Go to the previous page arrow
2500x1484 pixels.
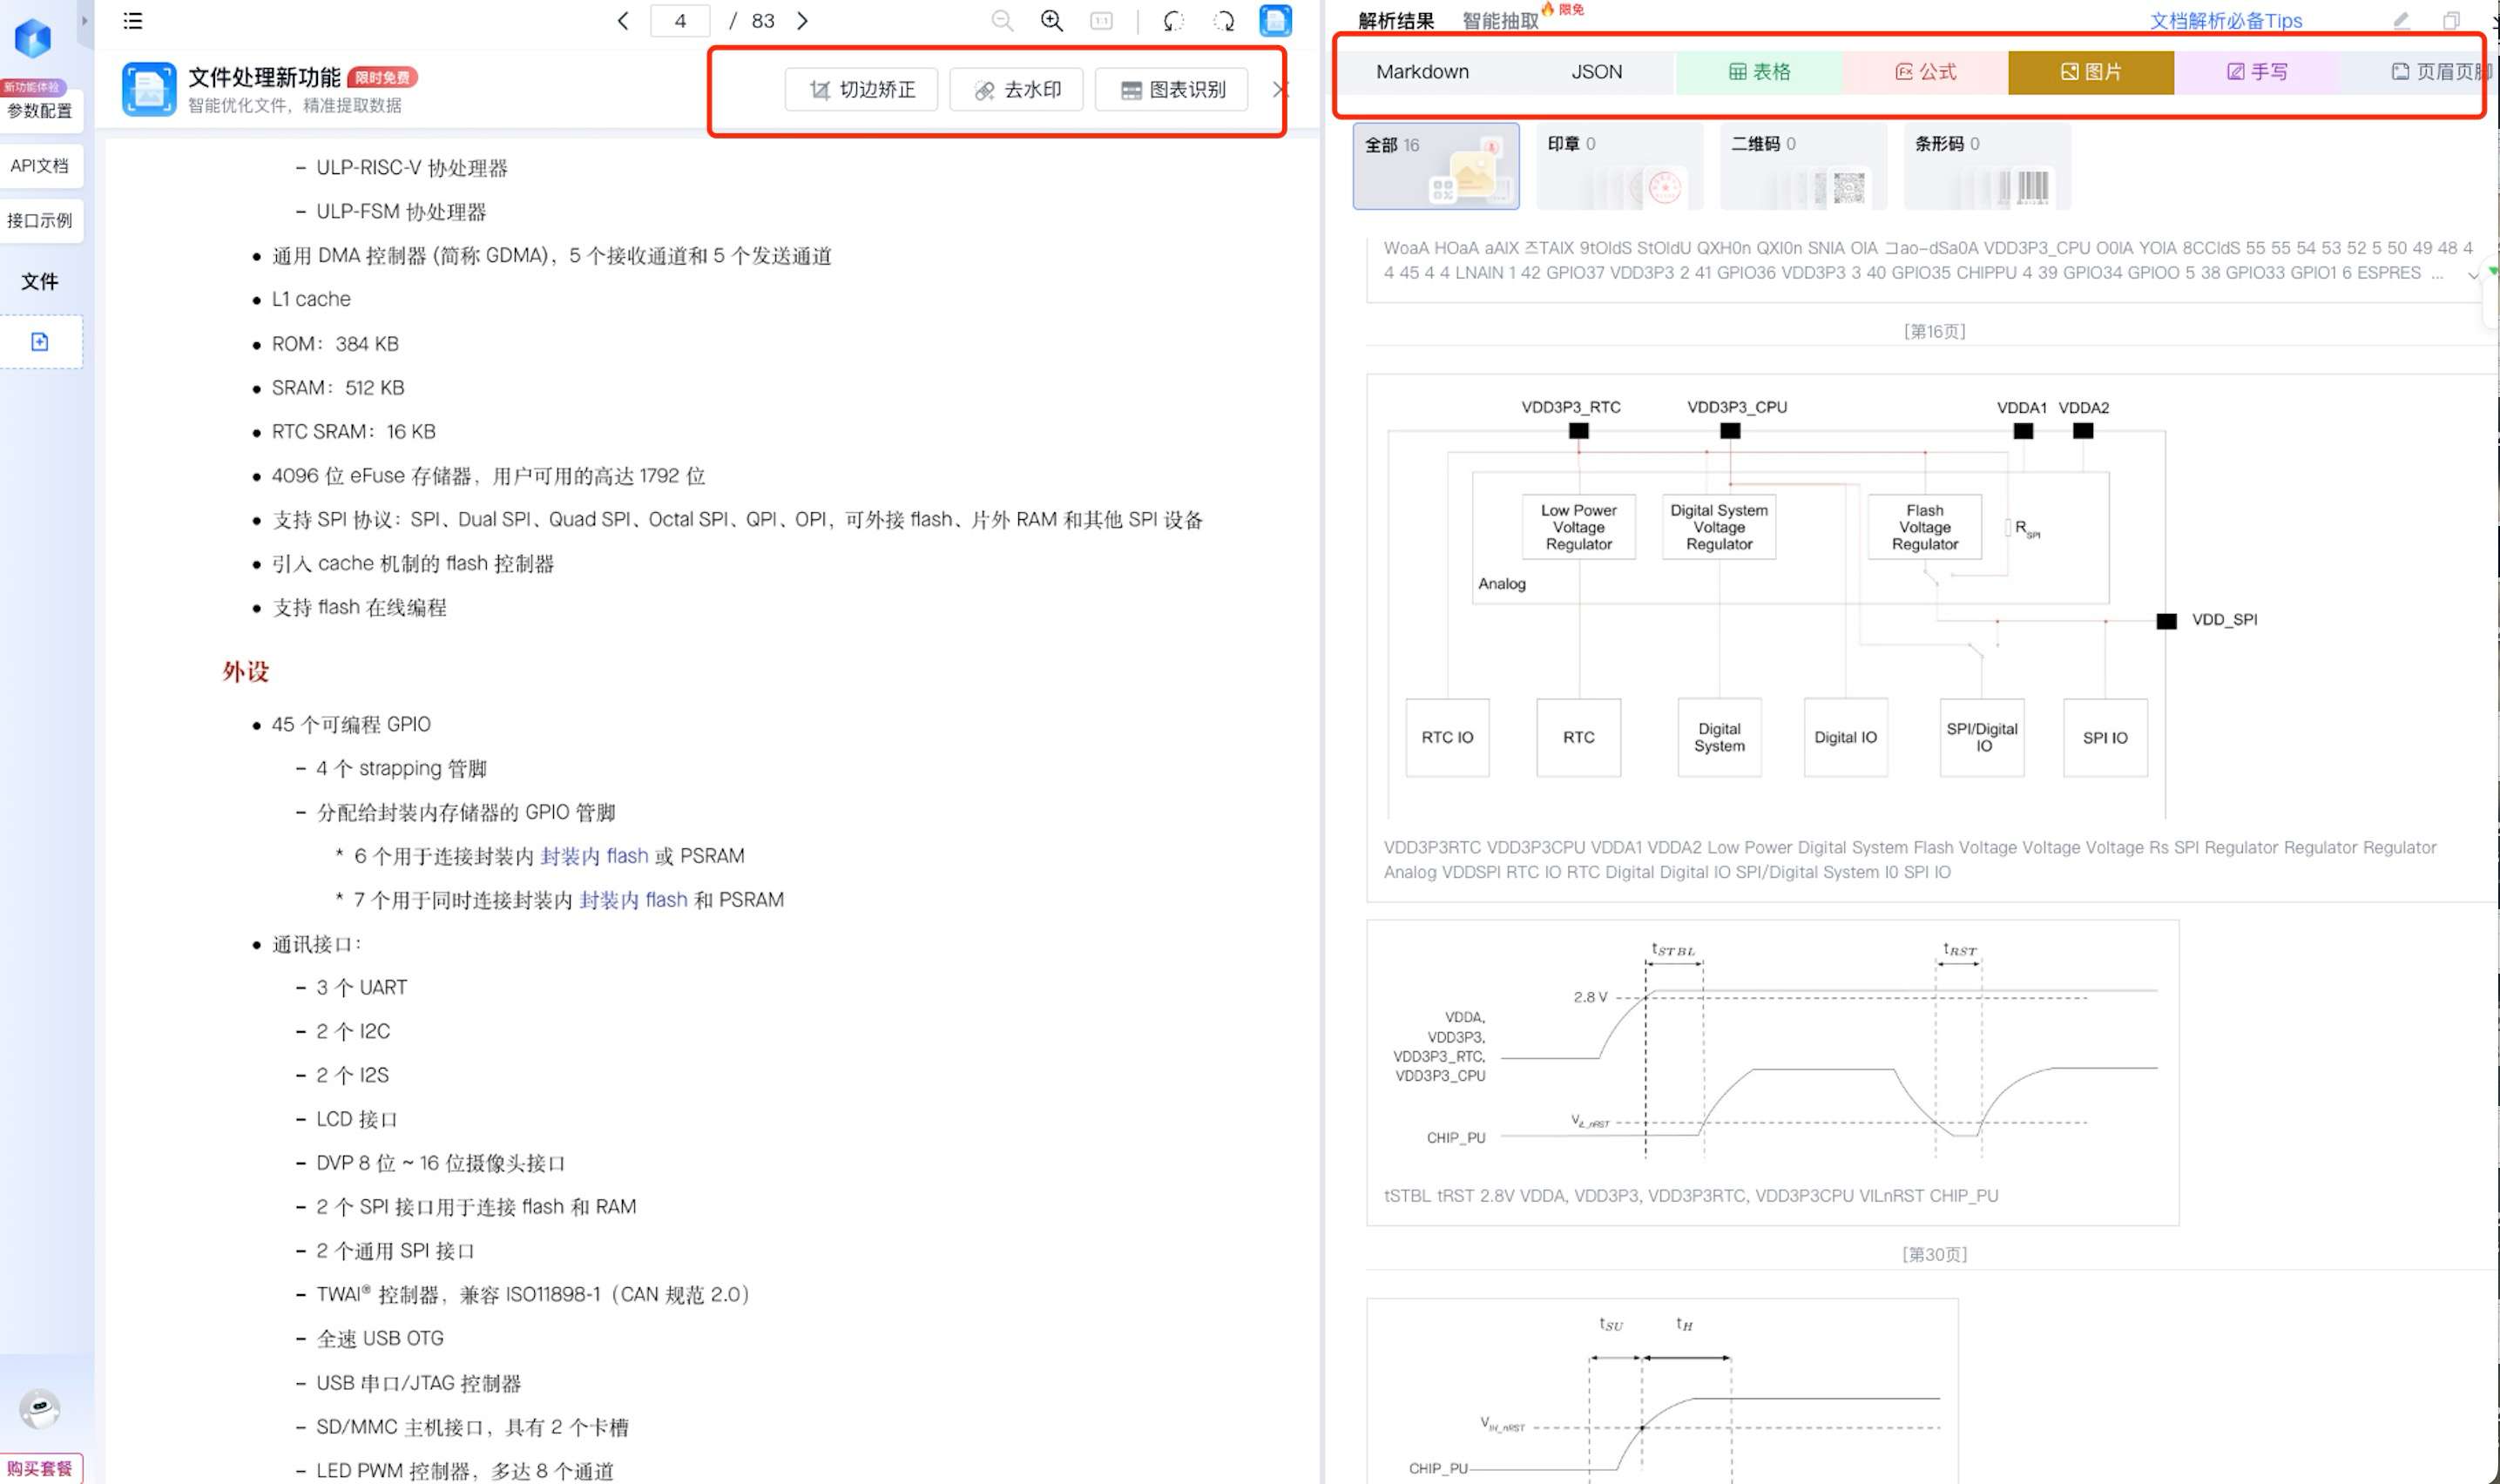pos(623,21)
